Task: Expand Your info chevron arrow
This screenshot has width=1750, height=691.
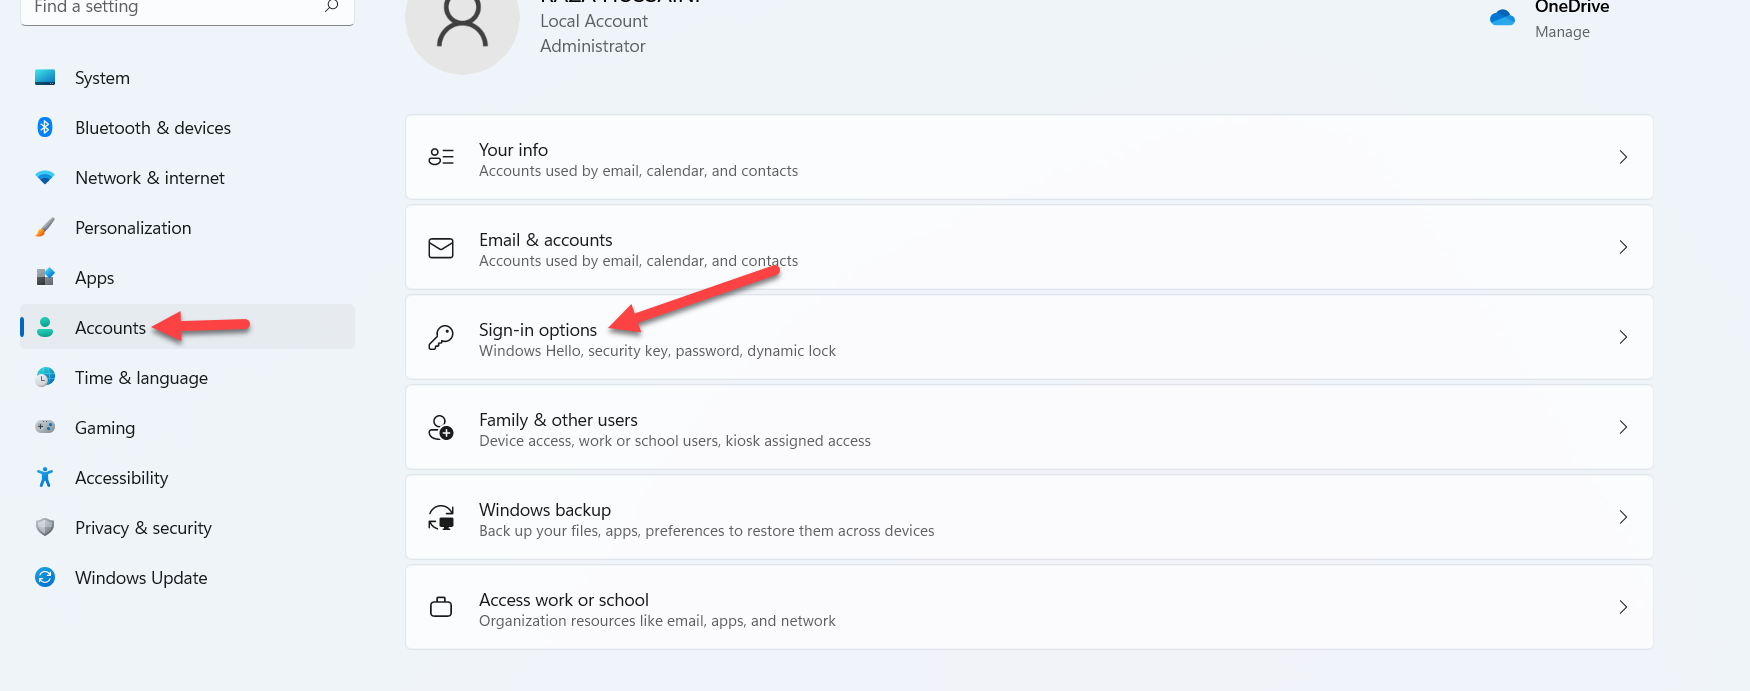Action: click(1623, 157)
